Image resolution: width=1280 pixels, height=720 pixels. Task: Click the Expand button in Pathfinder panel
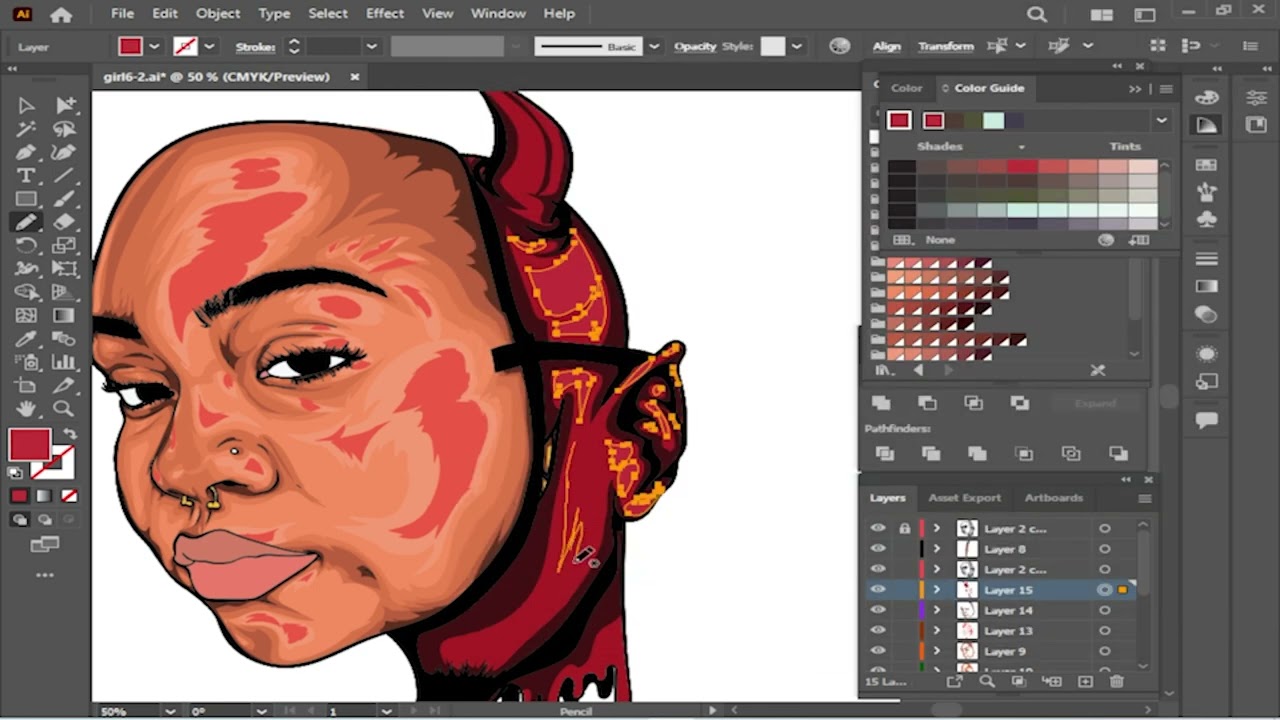coord(1095,403)
